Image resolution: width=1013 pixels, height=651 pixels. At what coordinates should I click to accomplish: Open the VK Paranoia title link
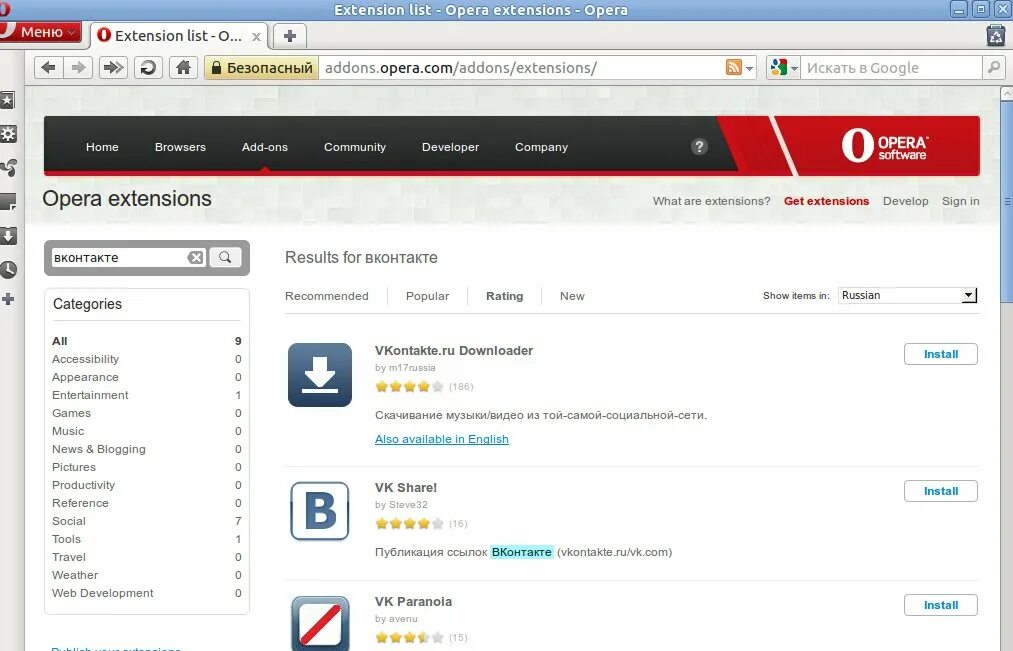413,601
